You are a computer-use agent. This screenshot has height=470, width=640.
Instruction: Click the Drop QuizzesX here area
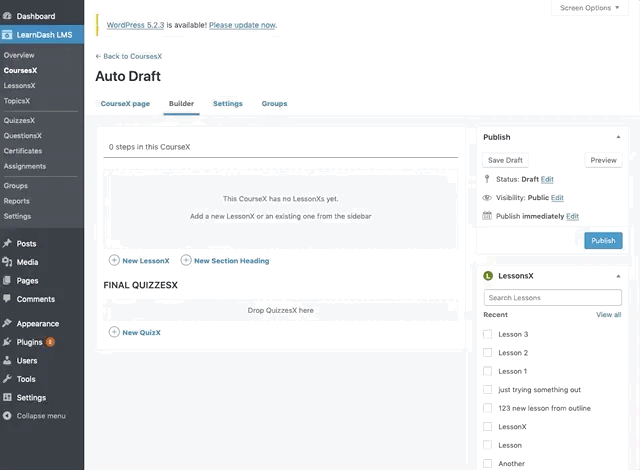(280, 310)
